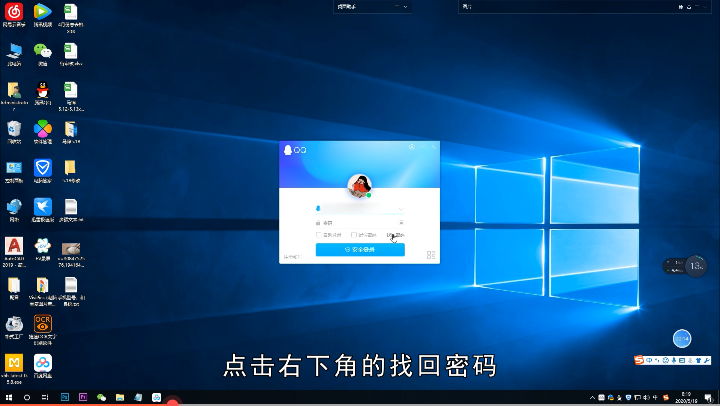
Task: Click the find password link
Action: click(x=396, y=235)
